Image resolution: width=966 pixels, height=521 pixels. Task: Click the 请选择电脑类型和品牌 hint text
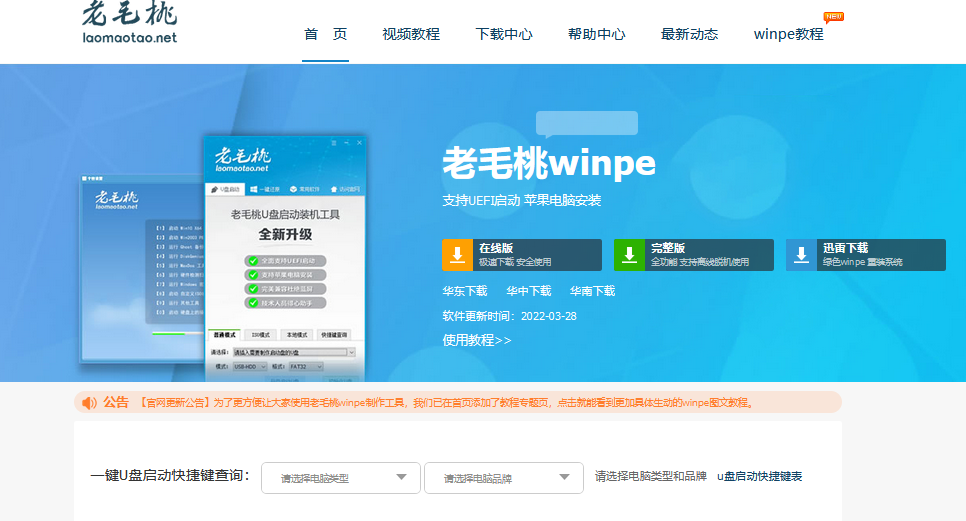(x=651, y=477)
